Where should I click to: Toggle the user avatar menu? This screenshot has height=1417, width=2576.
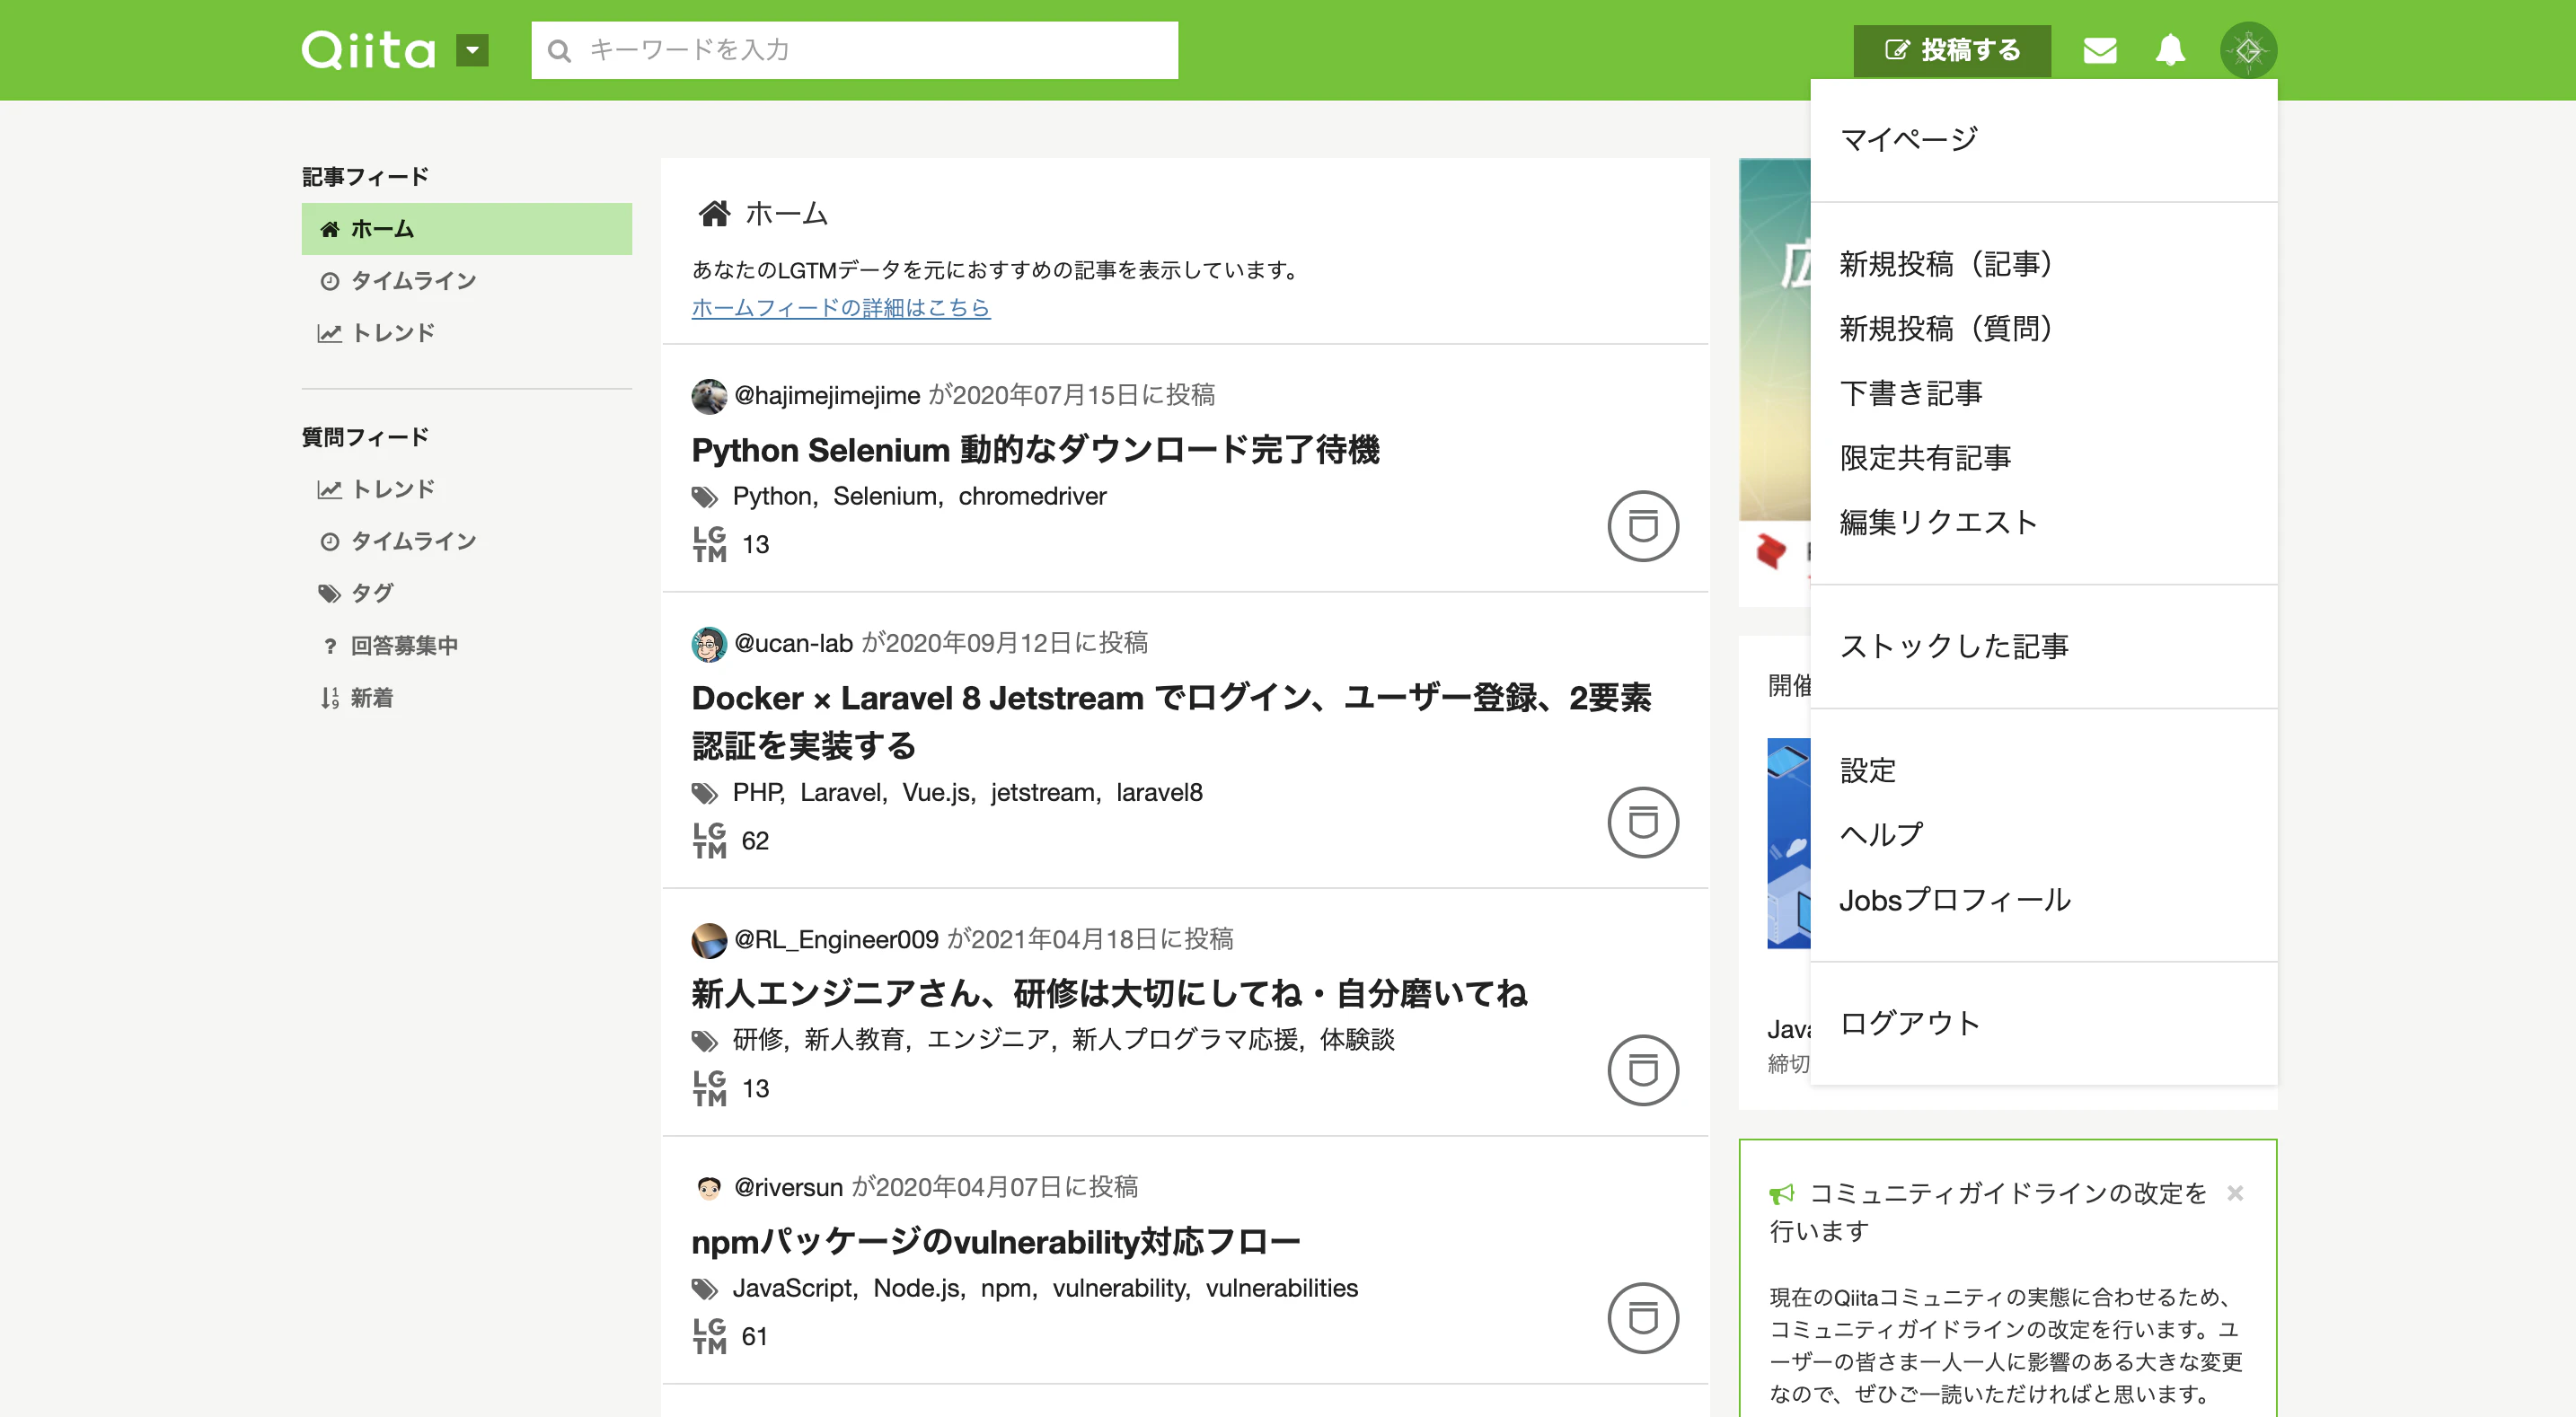2248,50
